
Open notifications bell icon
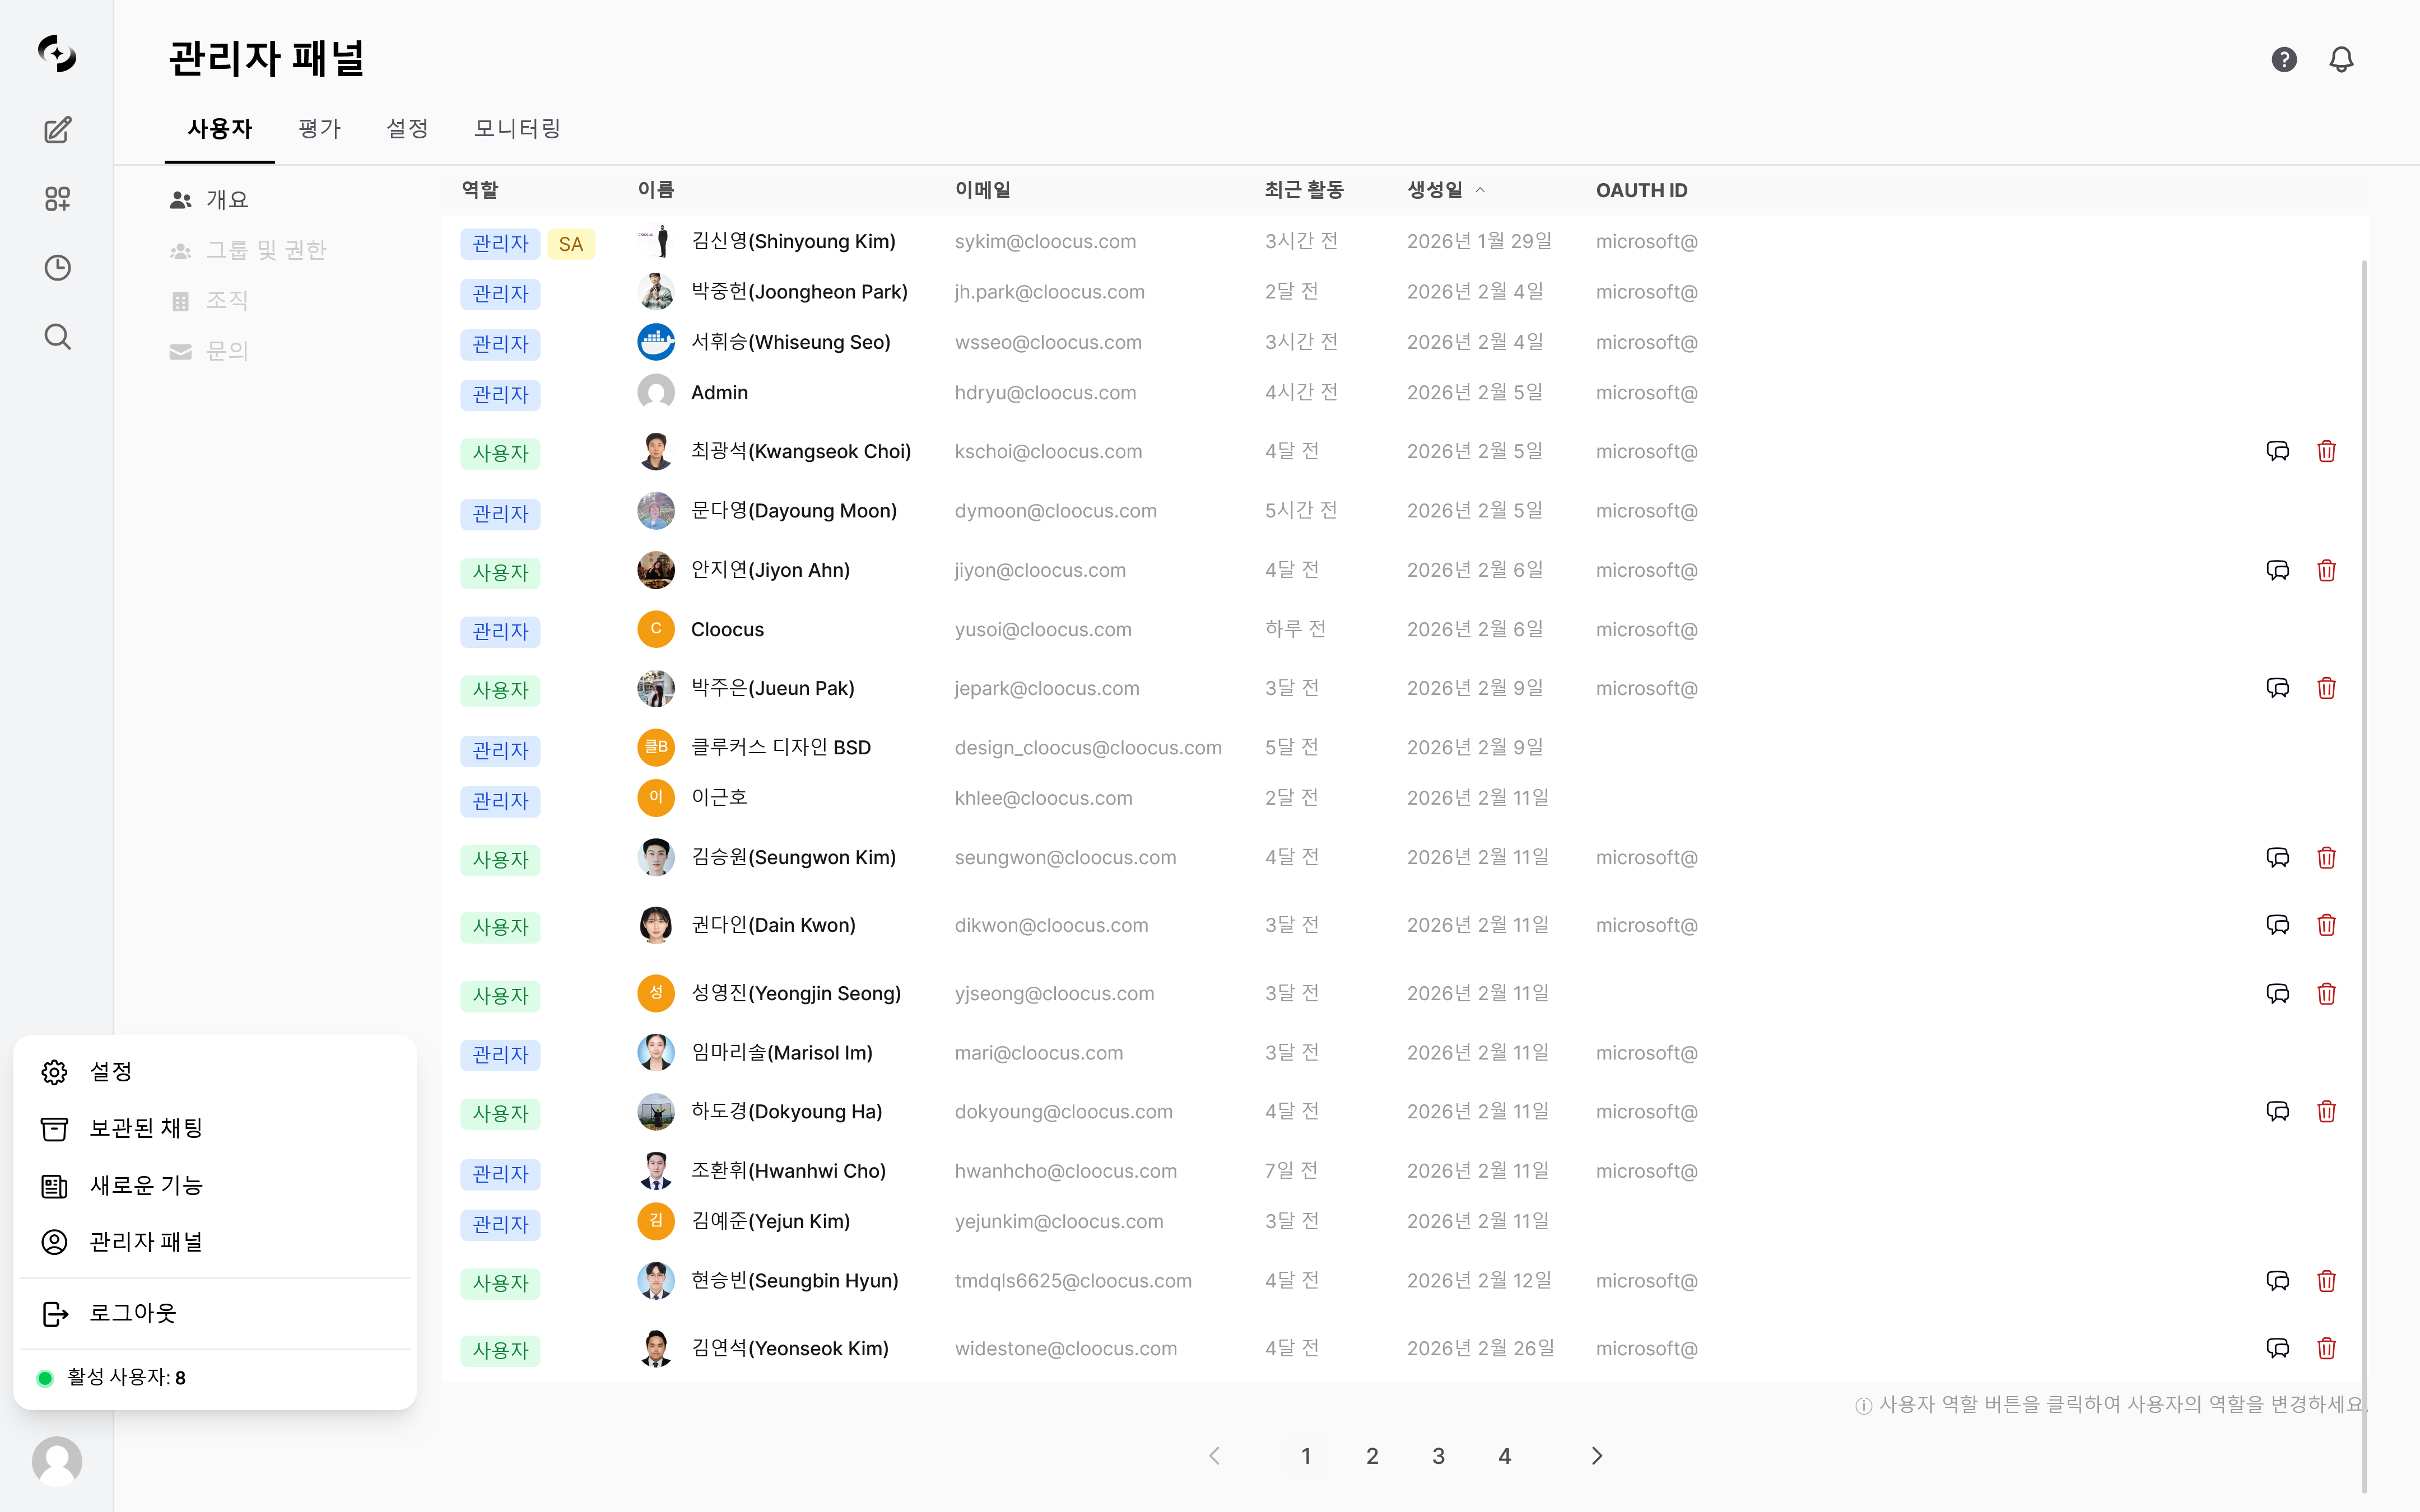coord(2341,60)
